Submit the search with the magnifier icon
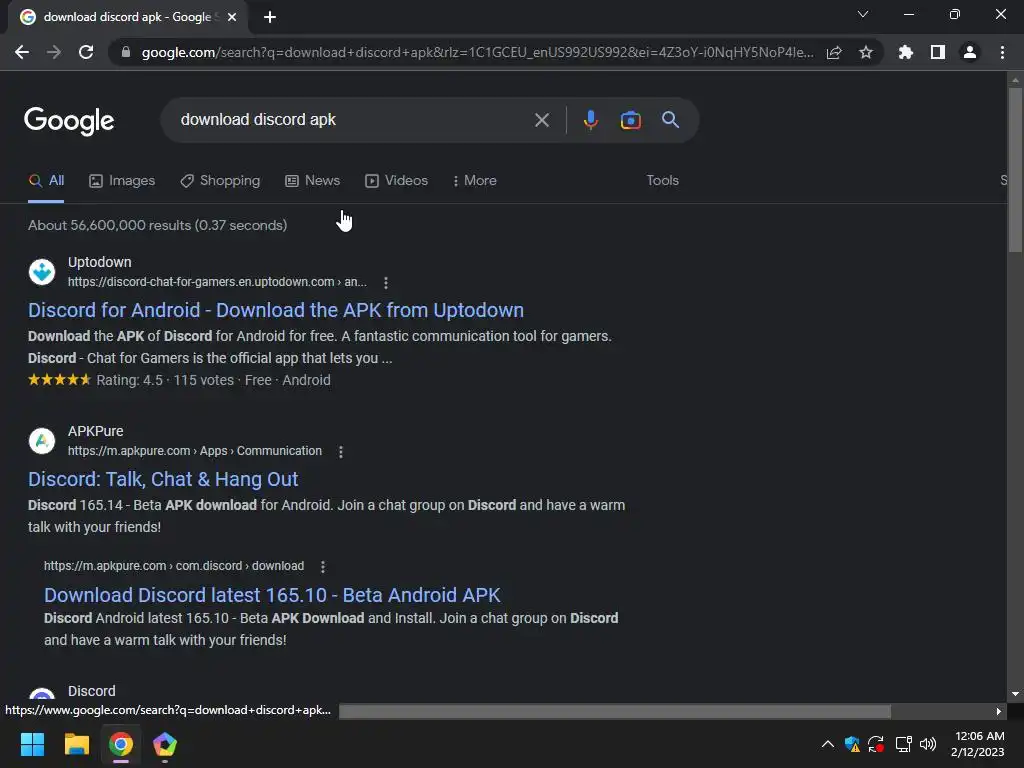Screen dimensions: 1024x768 [x=670, y=120]
